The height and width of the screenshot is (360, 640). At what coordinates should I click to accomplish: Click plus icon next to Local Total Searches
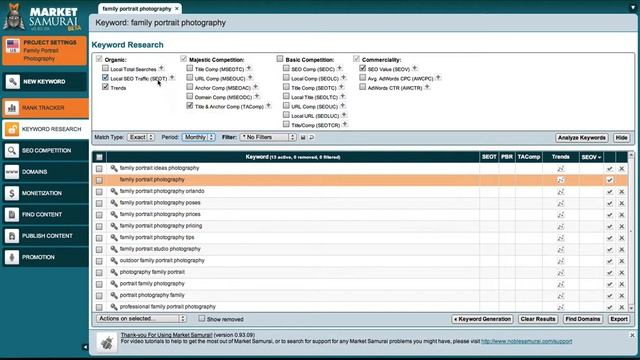(x=162, y=68)
